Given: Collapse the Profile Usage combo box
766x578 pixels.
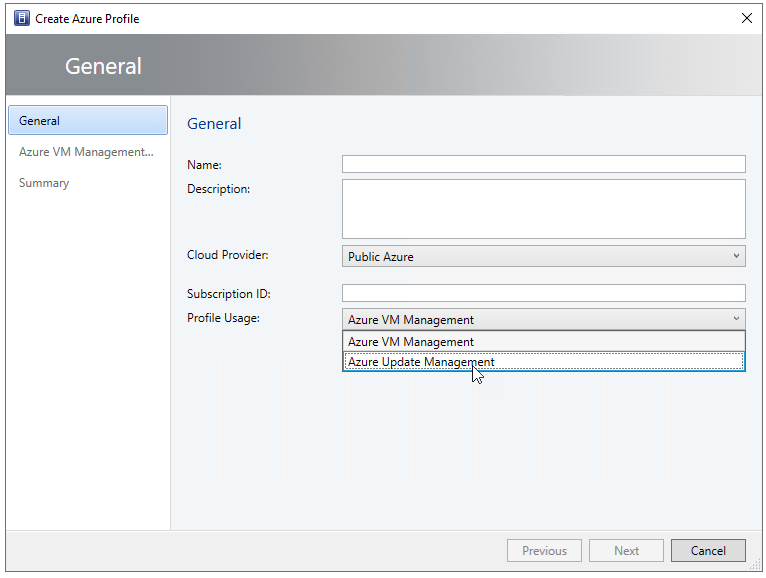Looking at the screenshot, I should tap(535, 320).
